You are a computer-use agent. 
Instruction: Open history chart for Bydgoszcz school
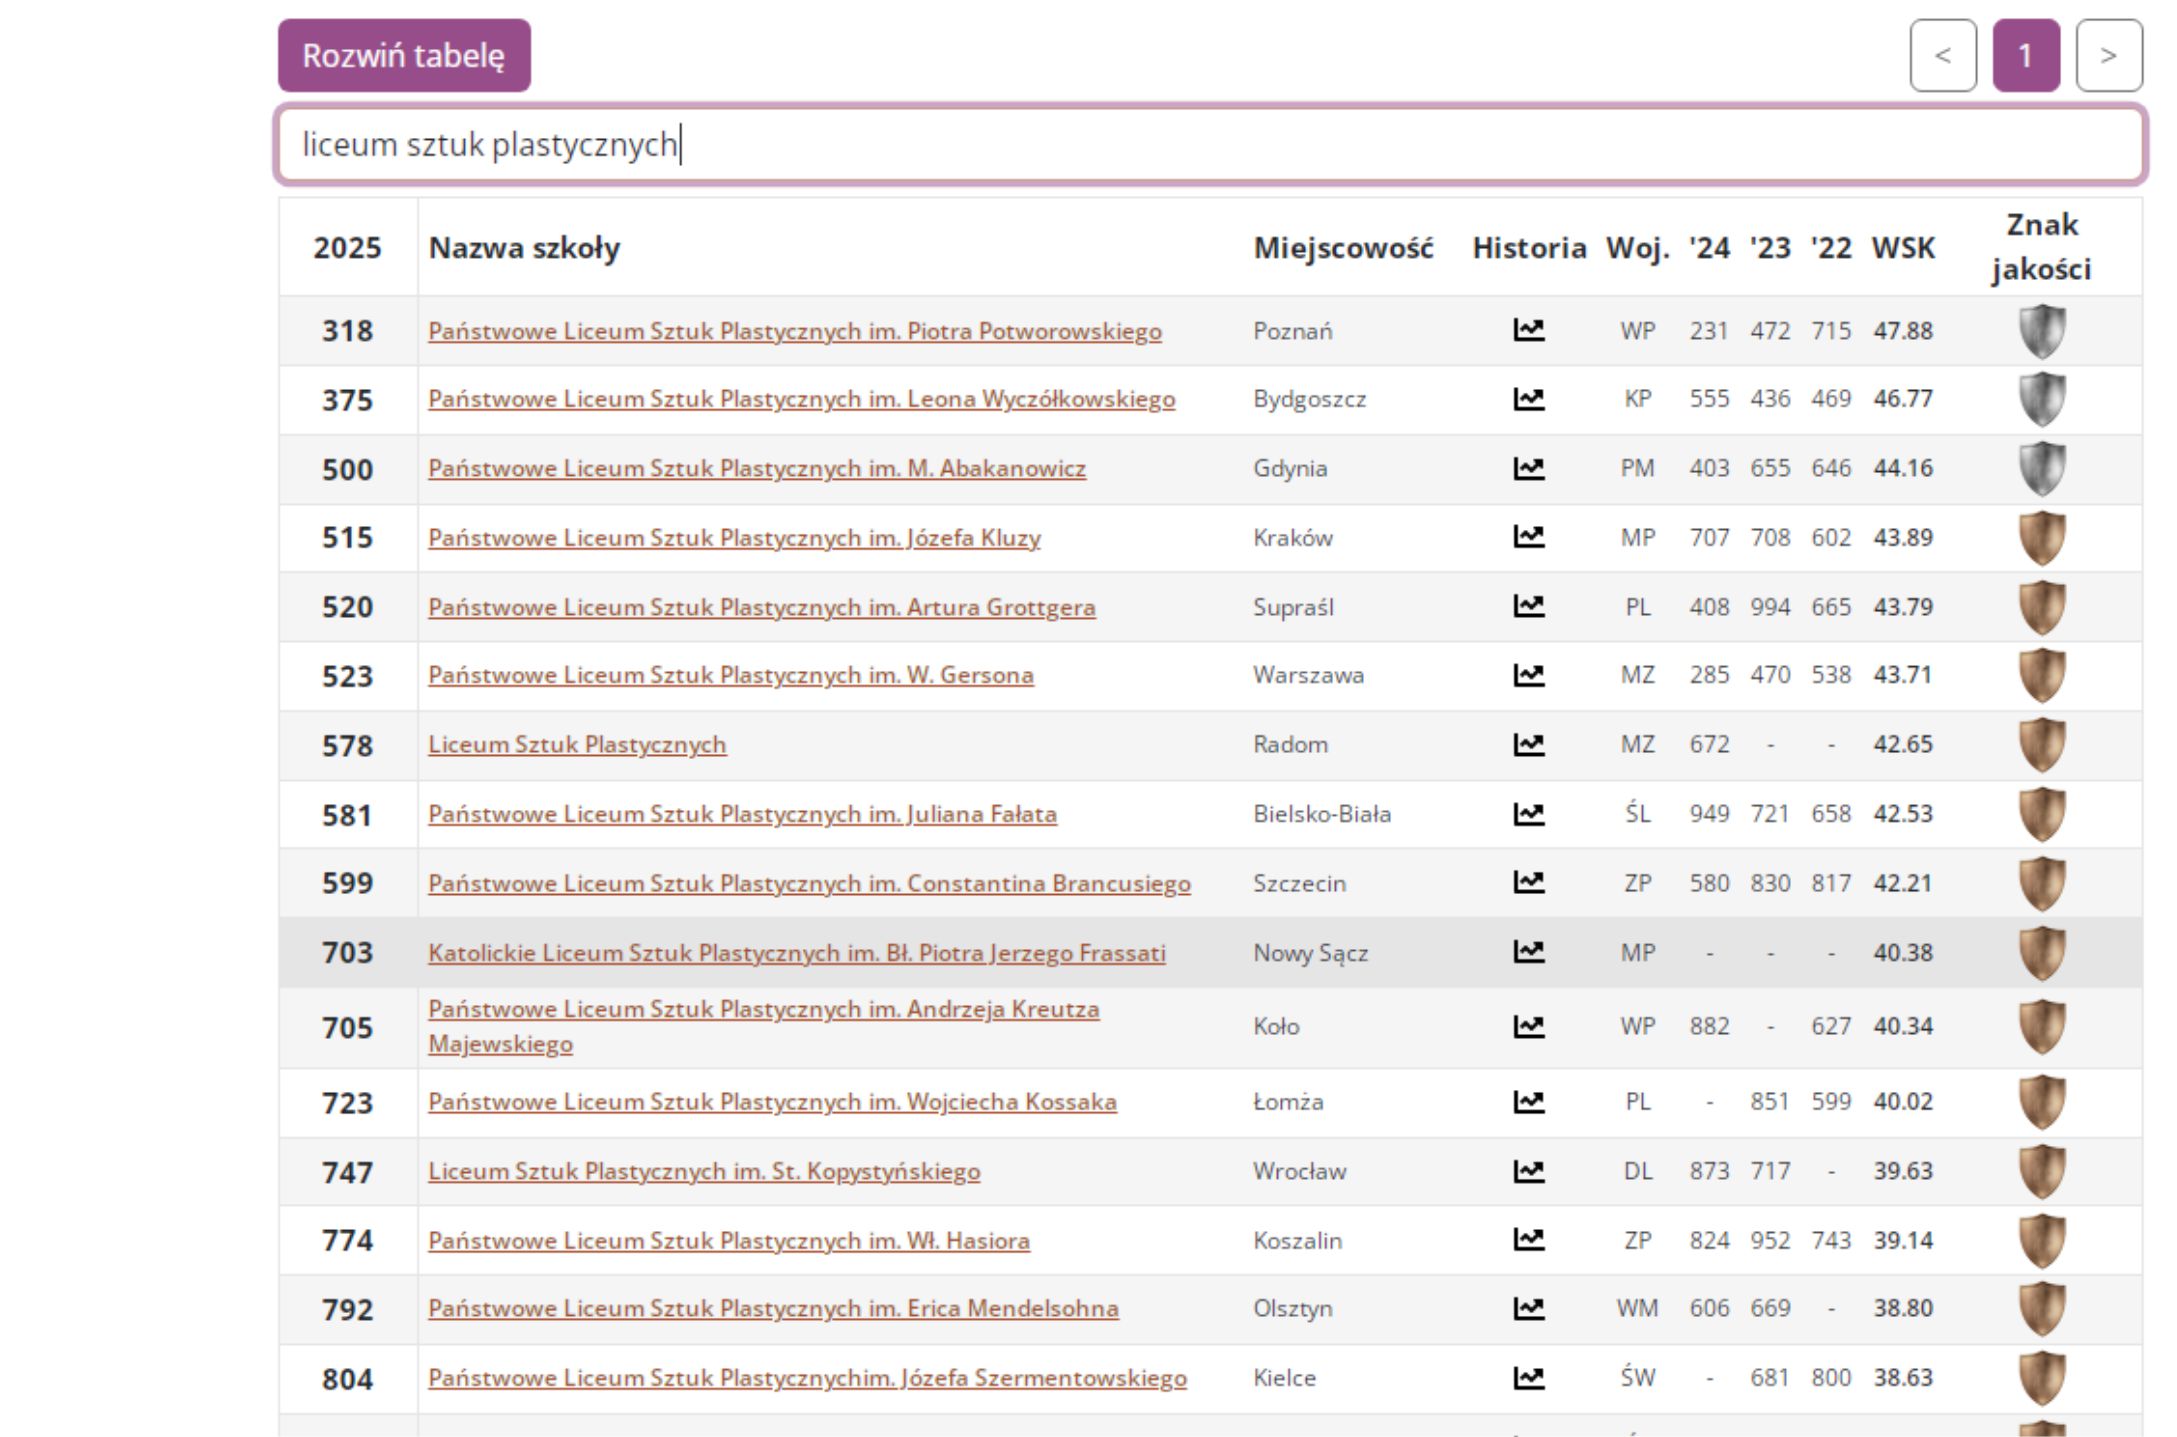(1528, 399)
